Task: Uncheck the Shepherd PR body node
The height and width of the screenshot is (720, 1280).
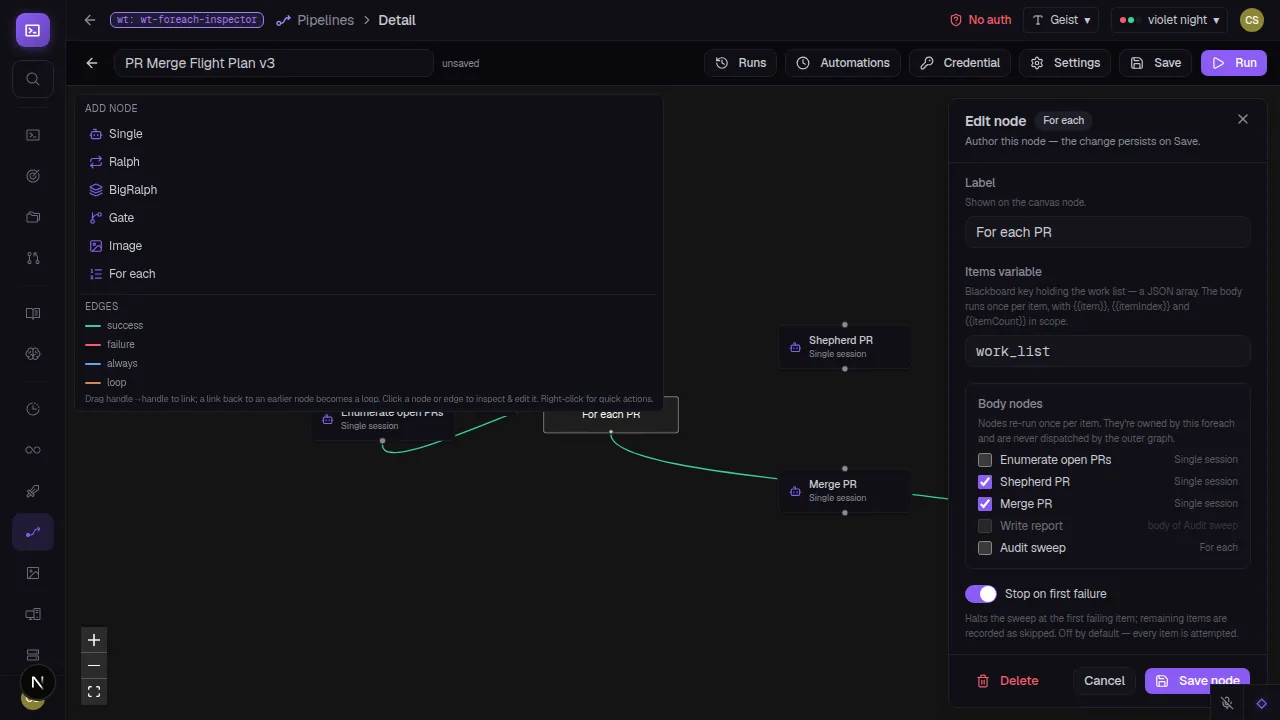Action: point(985,482)
